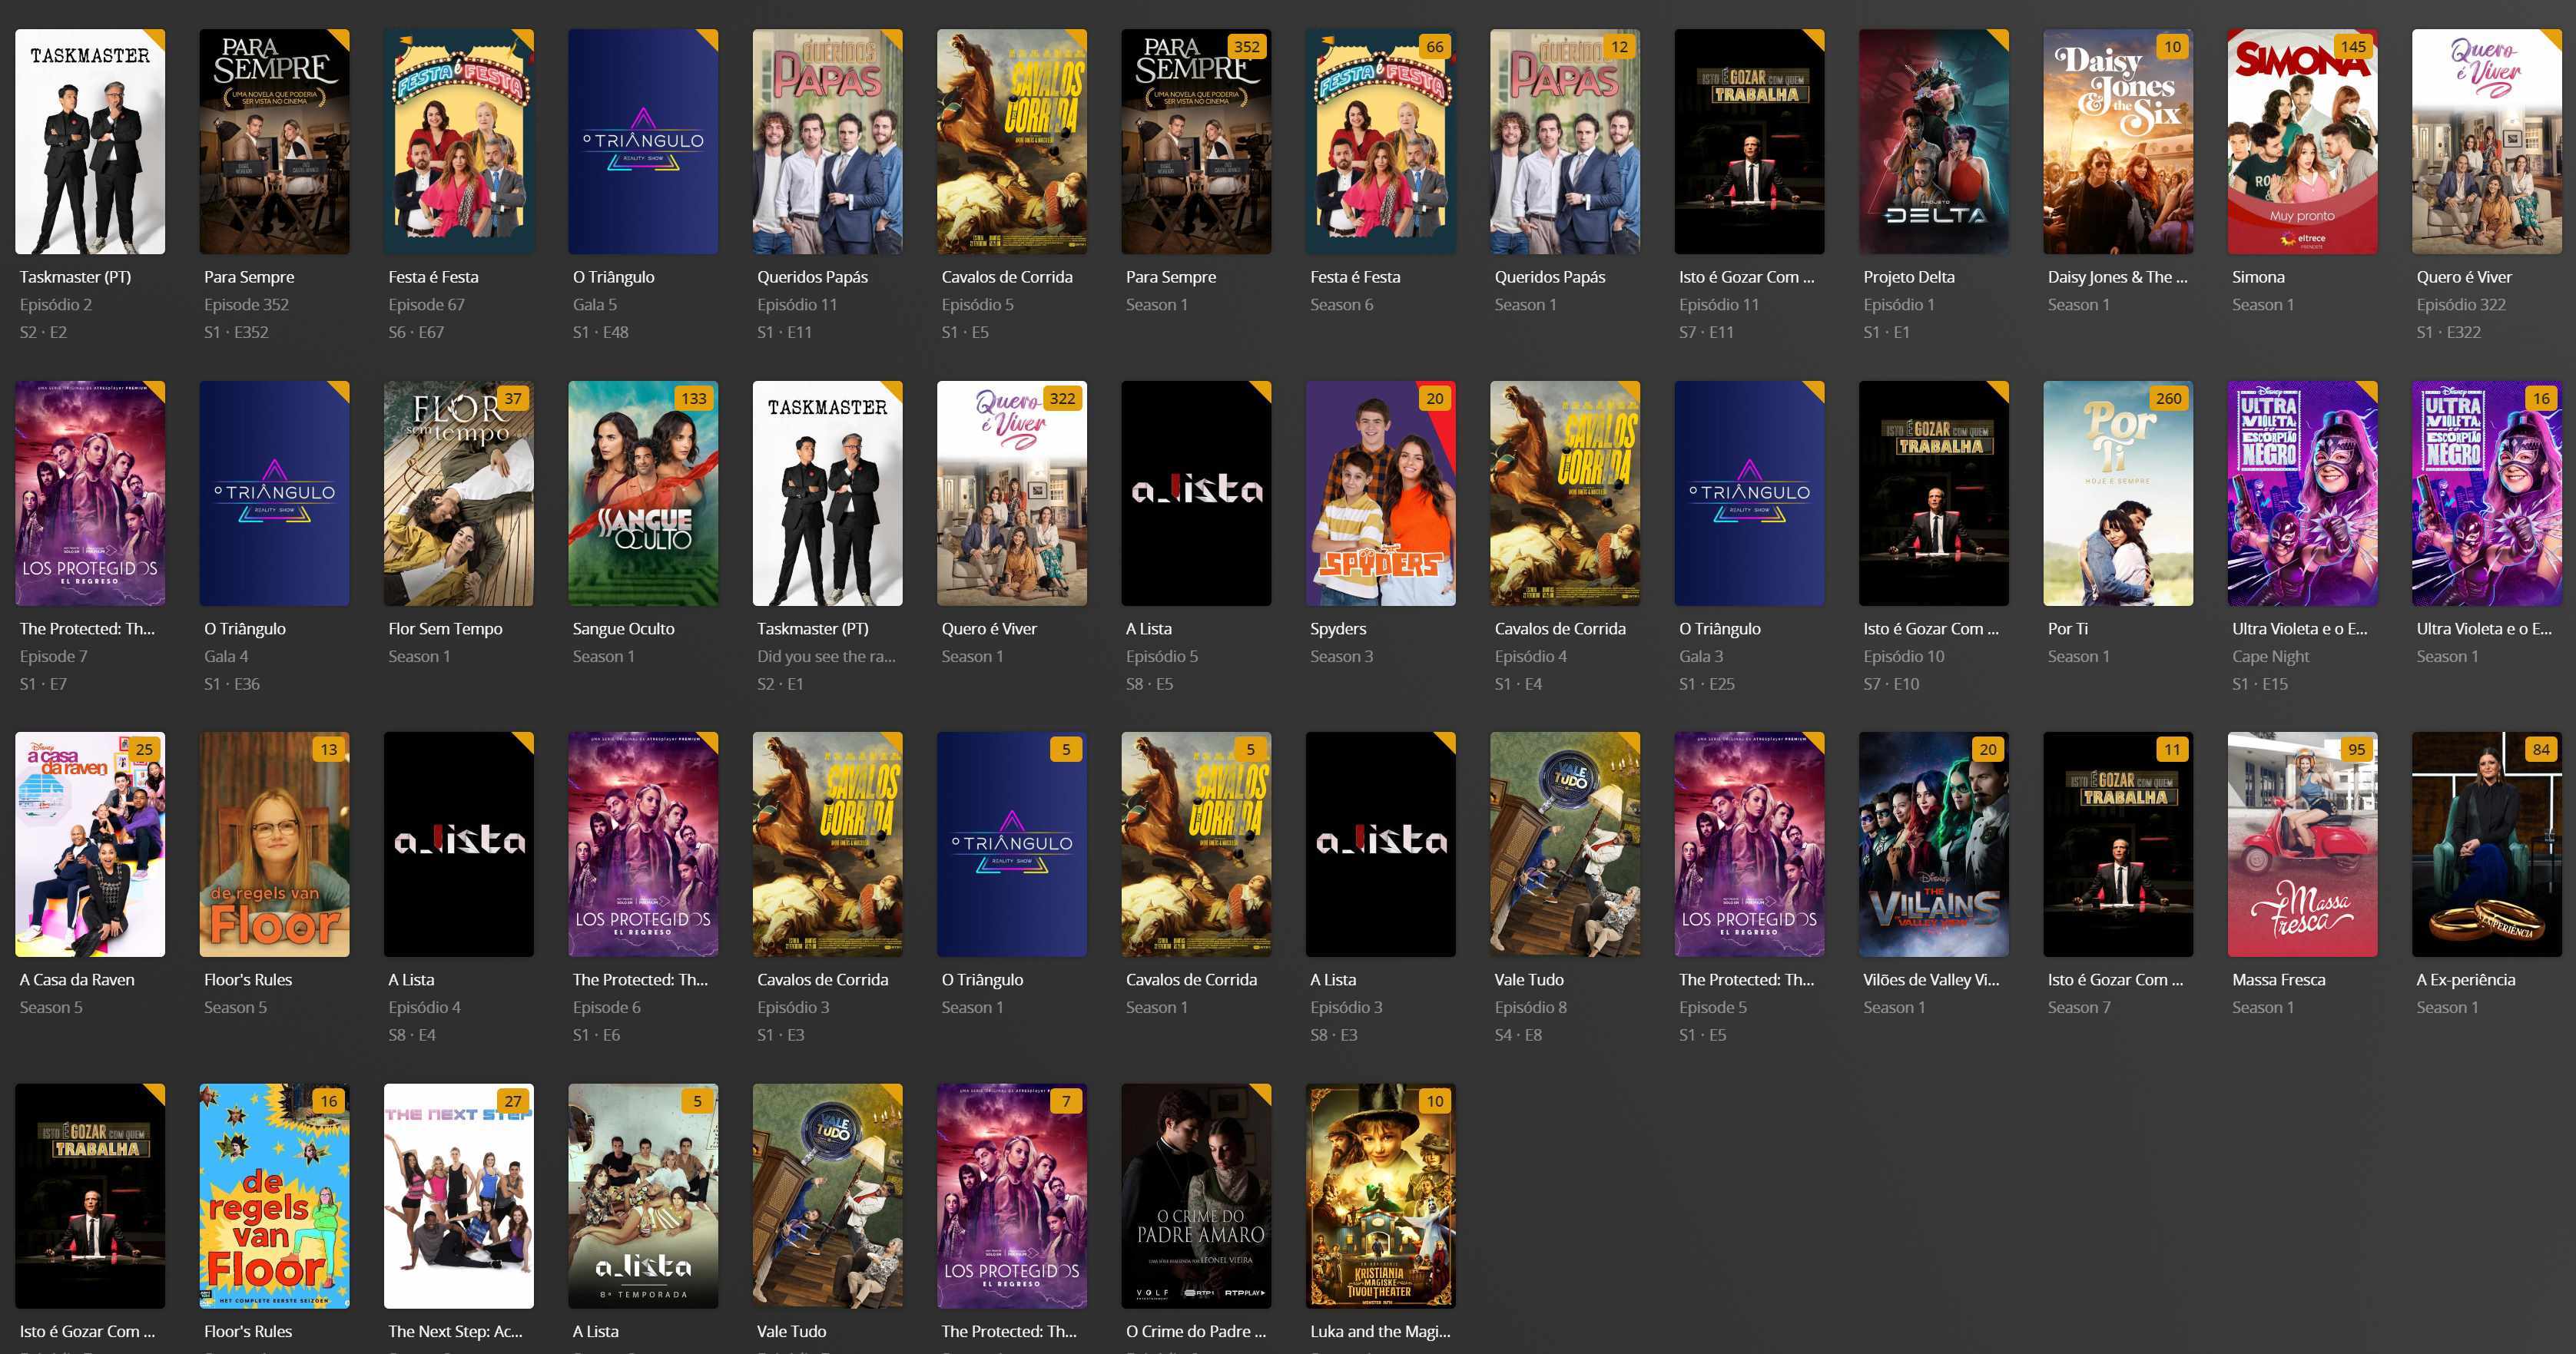This screenshot has height=1354, width=2576.
Task: Open the Isto é Gozar Com Season 7 poster
Action: coord(2118,844)
